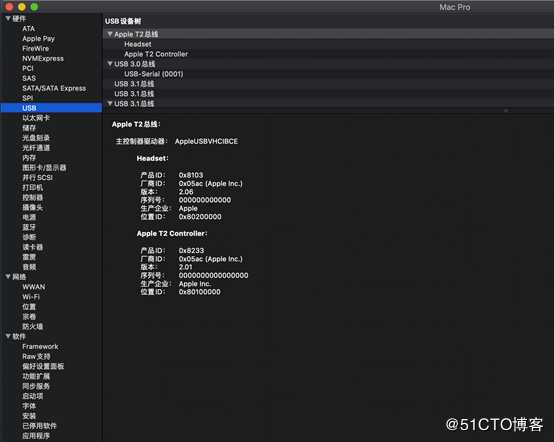
Task: Open 应用程序 in the sidebar
Action: coord(36,436)
